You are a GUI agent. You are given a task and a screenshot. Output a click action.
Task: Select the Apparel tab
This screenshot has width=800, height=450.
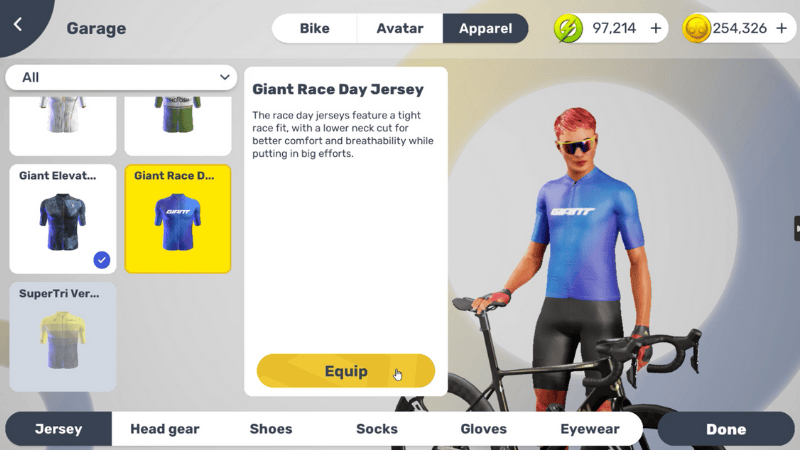click(485, 29)
